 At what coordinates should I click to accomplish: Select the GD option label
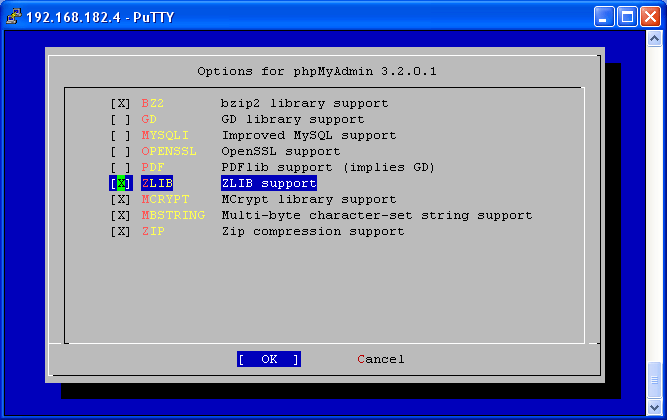[x=149, y=120]
